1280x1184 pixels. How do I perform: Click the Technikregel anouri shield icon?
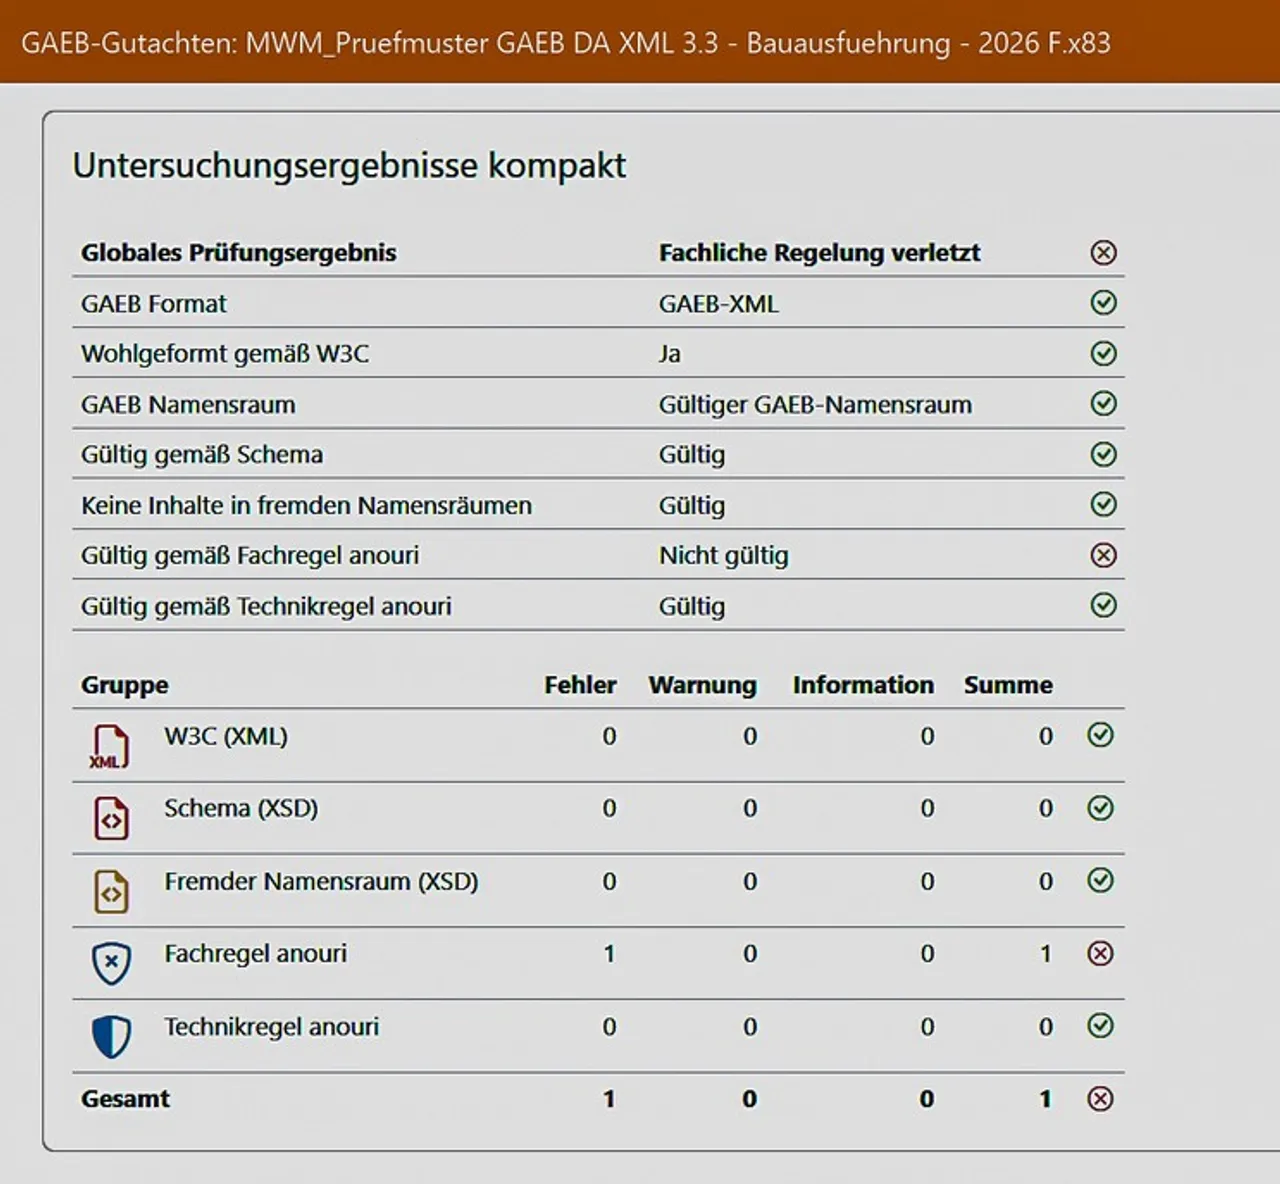[x=111, y=1037]
